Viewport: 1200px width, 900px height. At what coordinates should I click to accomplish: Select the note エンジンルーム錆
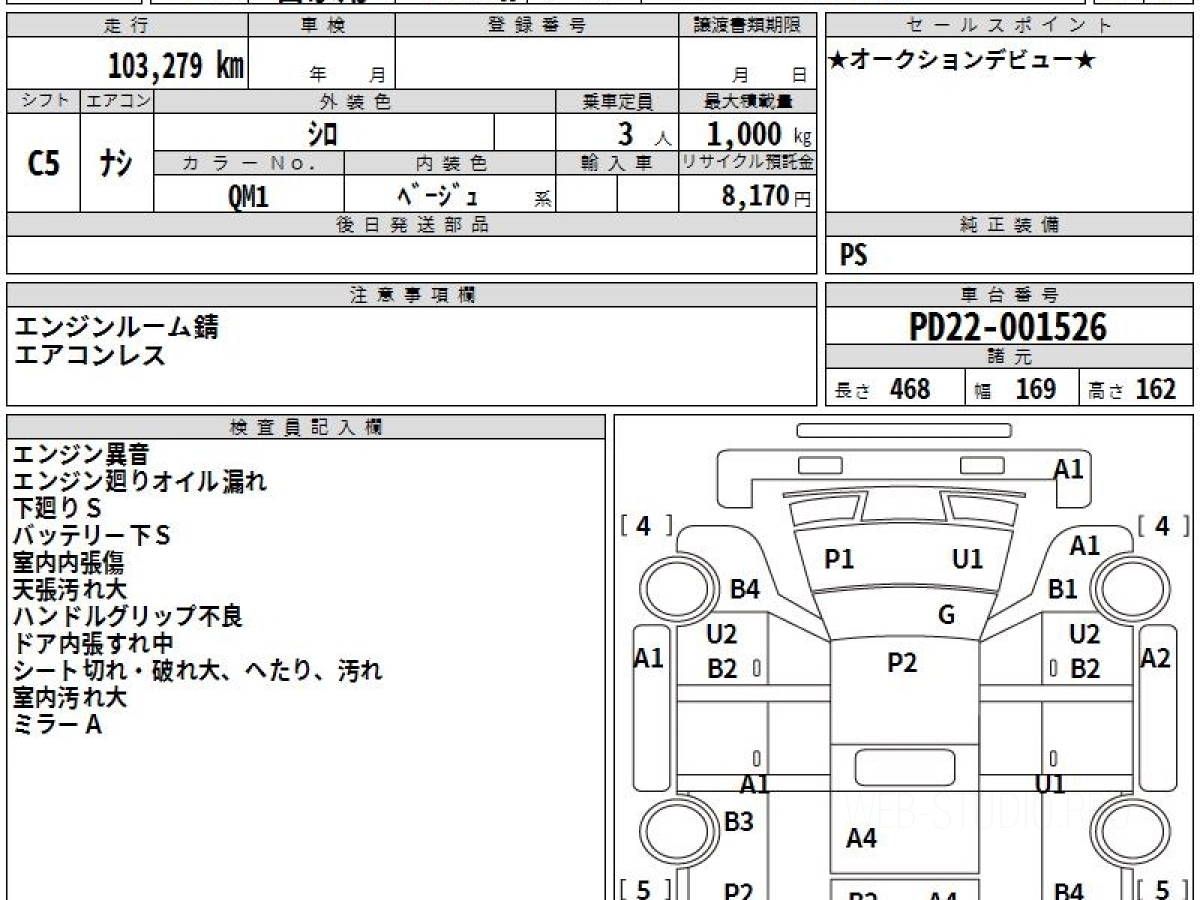[116, 326]
